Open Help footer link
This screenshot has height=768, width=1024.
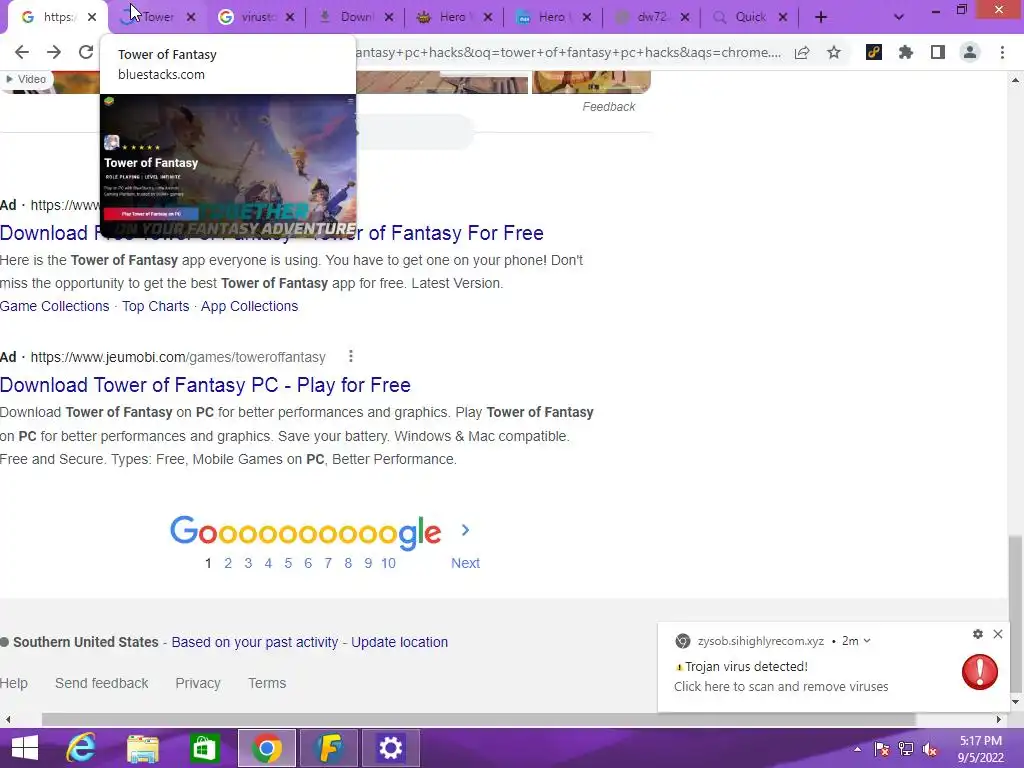tap(14, 683)
